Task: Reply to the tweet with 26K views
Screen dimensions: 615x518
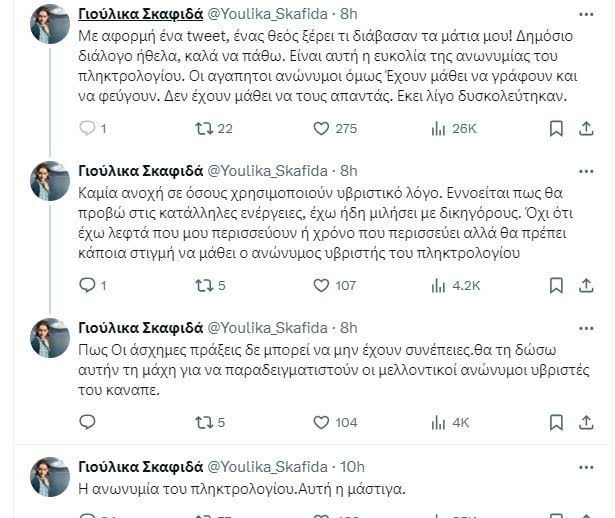Action: (86, 128)
